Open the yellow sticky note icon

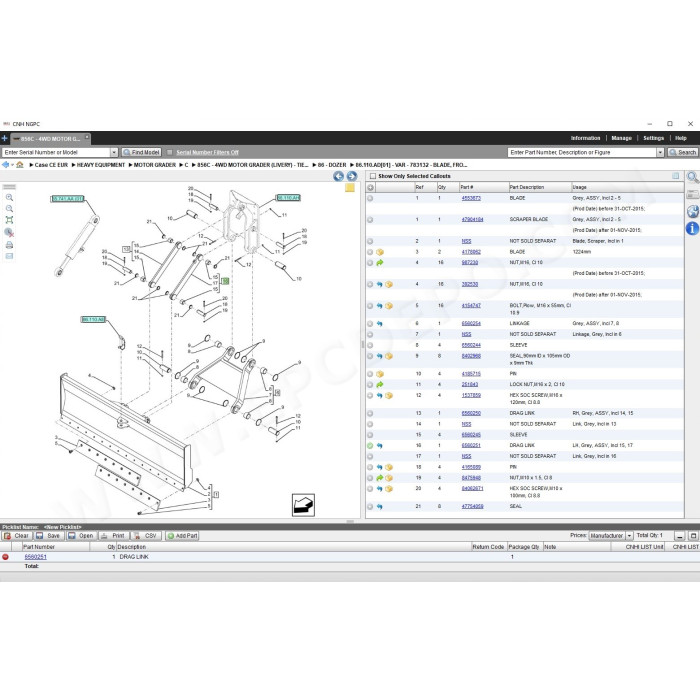coord(350,188)
